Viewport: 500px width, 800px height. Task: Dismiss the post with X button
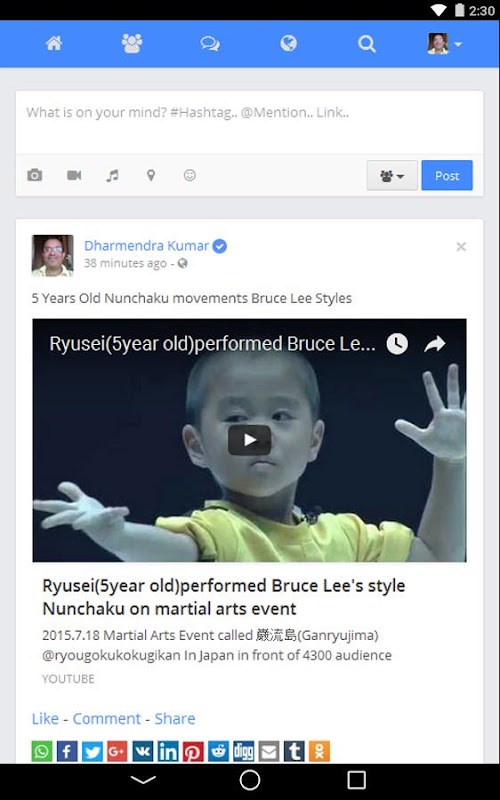461,247
